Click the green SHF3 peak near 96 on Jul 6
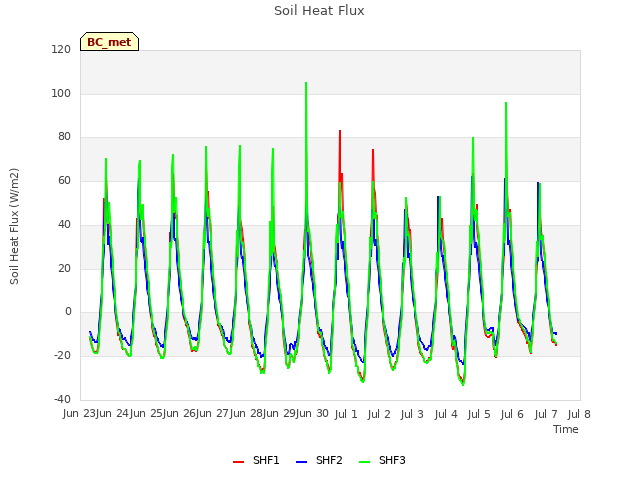The width and height of the screenshot is (640, 480). click(x=506, y=103)
